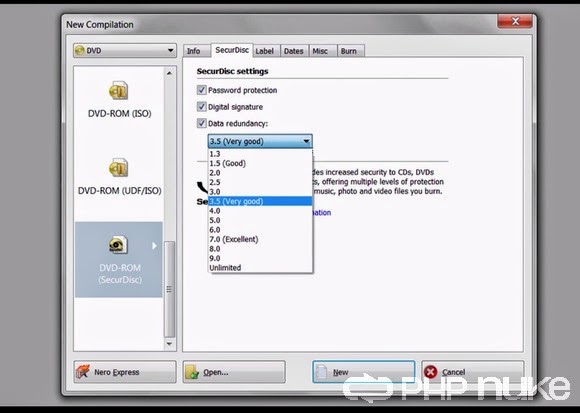Screen dimensions: 580x413
Task: Choose 5.0 redundancy level
Action: click(260, 220)
